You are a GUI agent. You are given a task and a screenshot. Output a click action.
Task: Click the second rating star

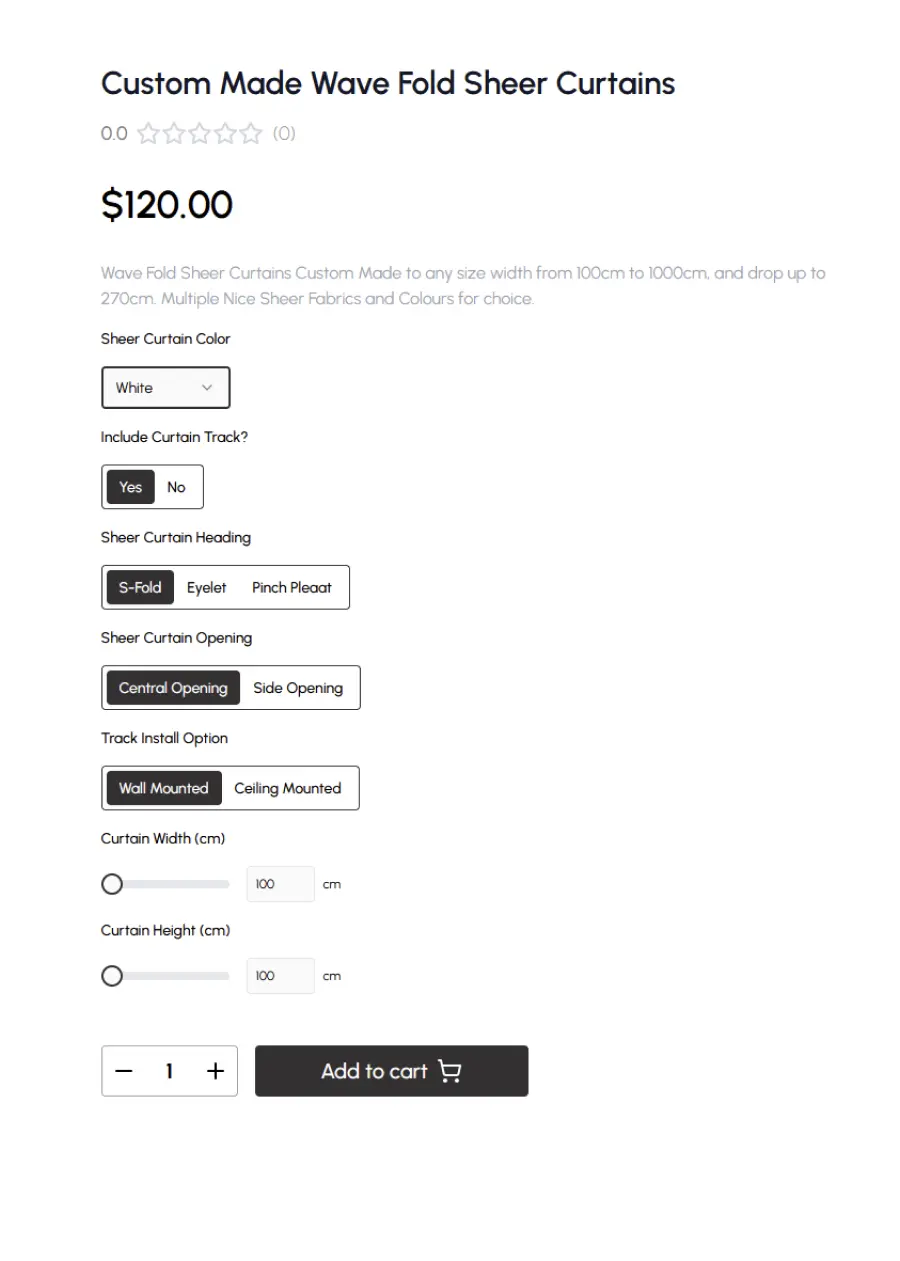coord(174,133)
